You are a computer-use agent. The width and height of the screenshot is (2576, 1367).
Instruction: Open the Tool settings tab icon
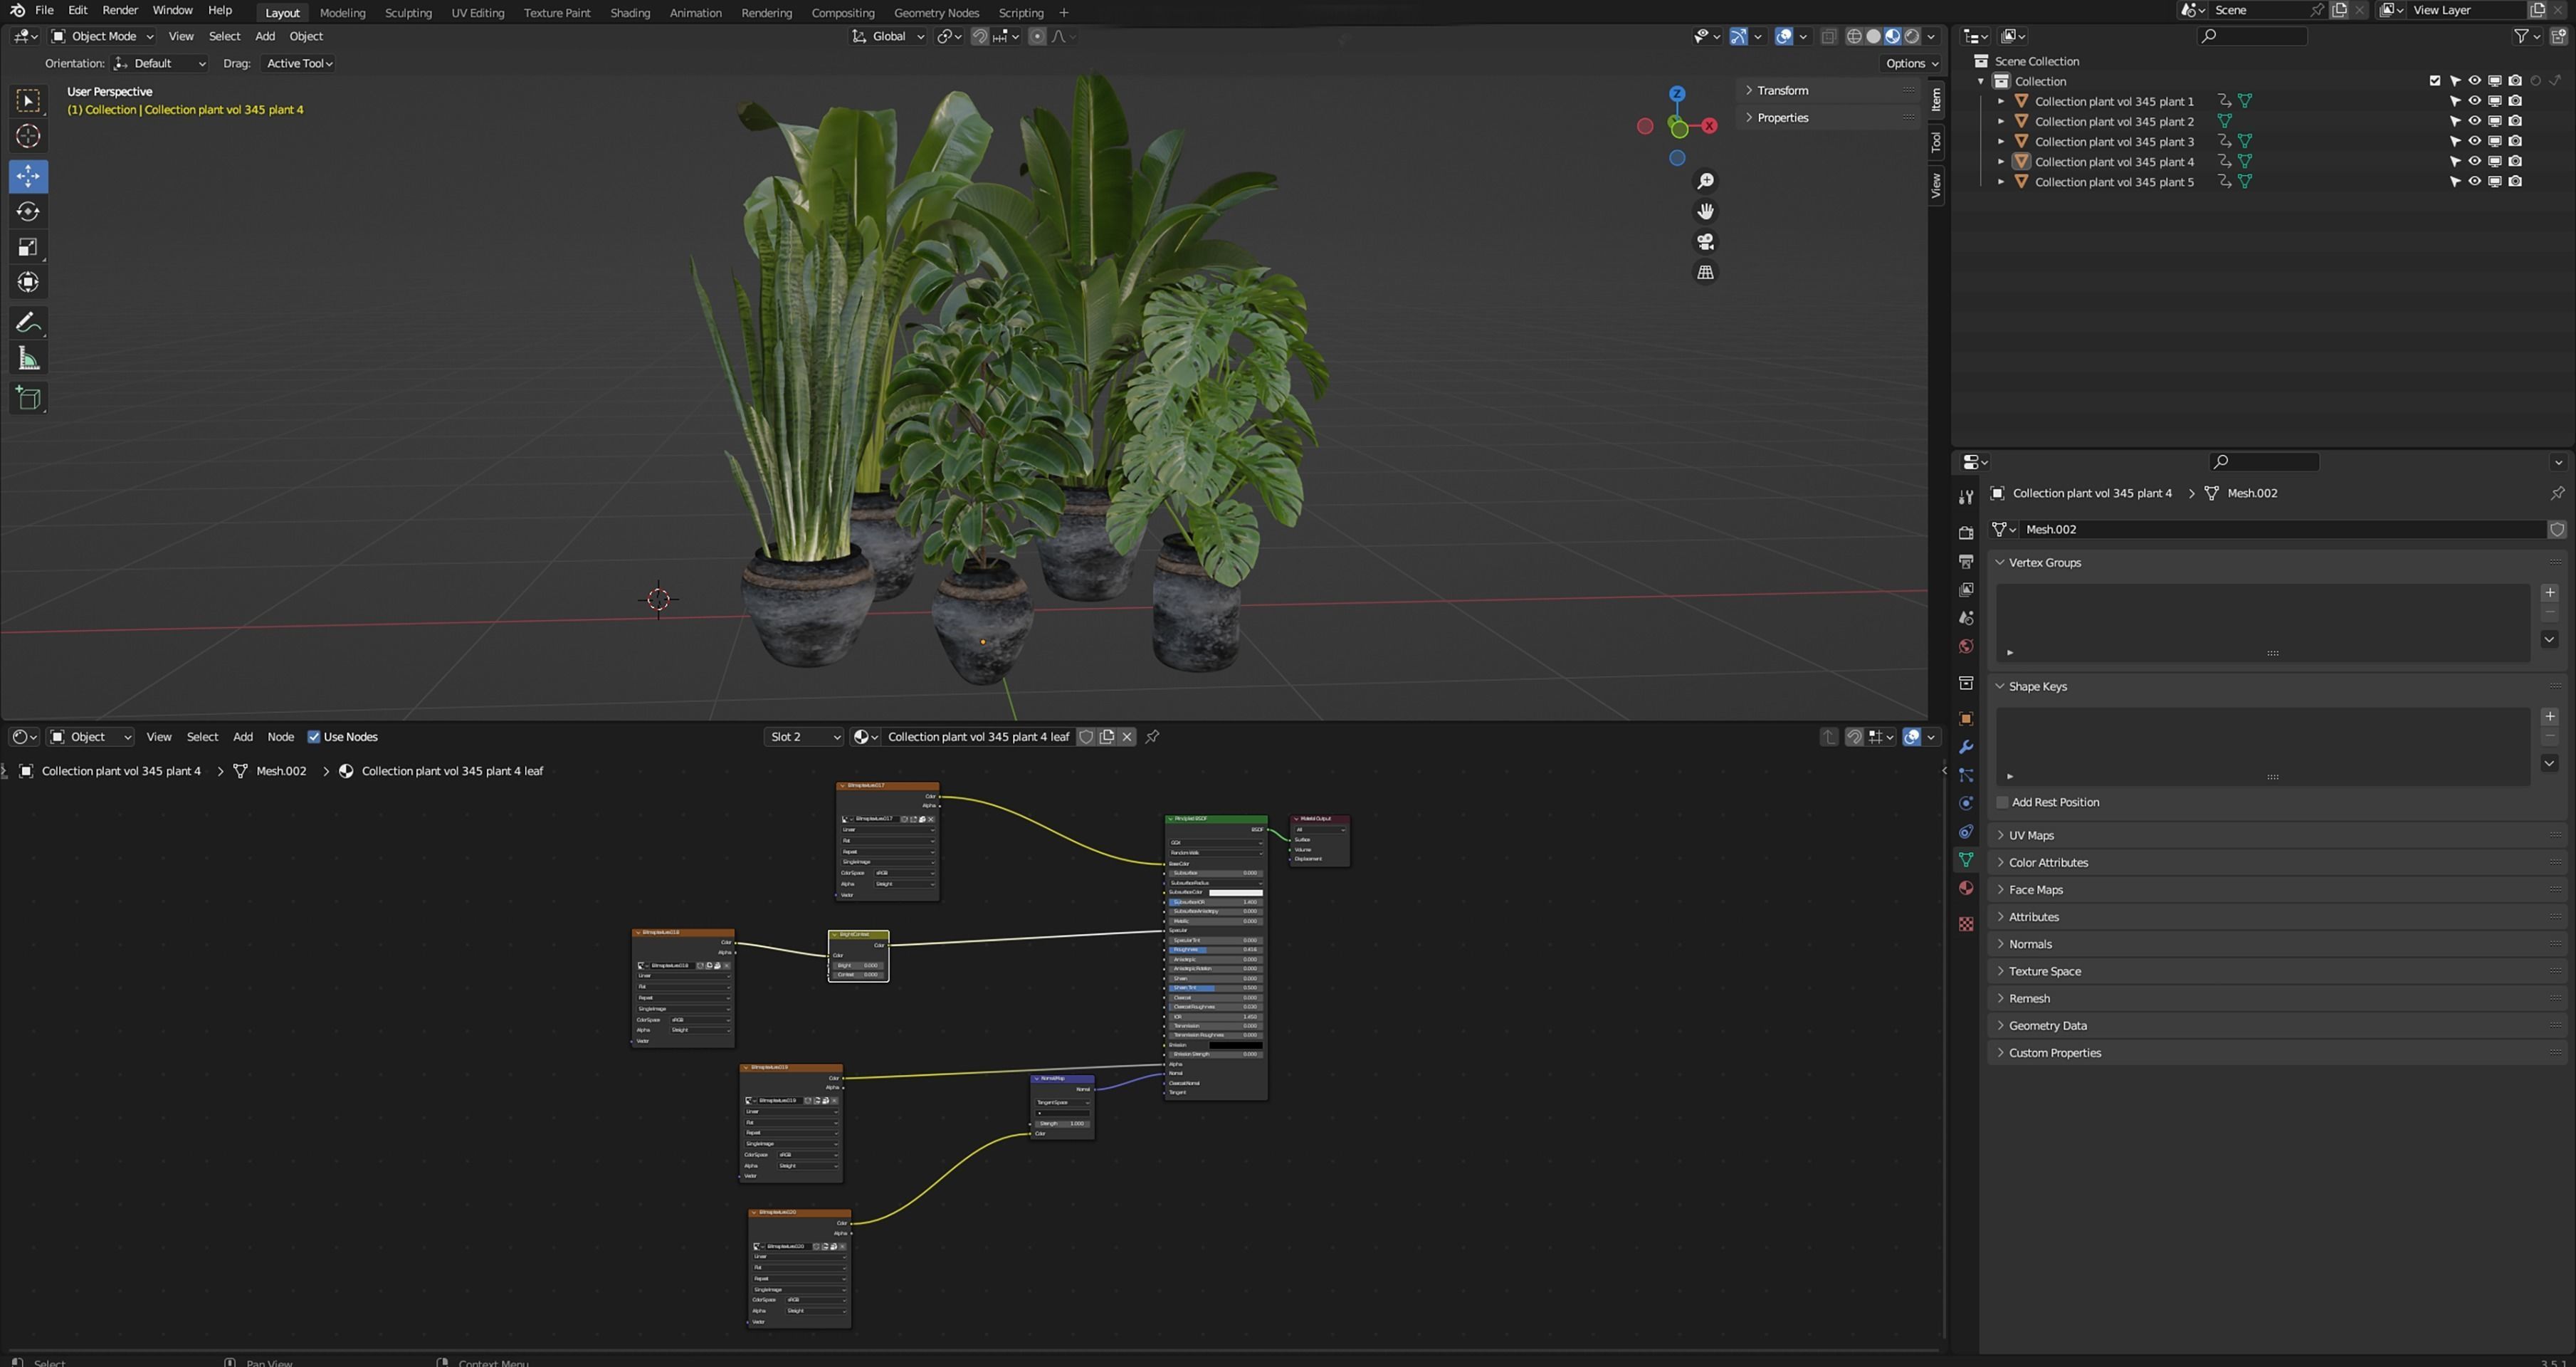tap(1965, 497)
